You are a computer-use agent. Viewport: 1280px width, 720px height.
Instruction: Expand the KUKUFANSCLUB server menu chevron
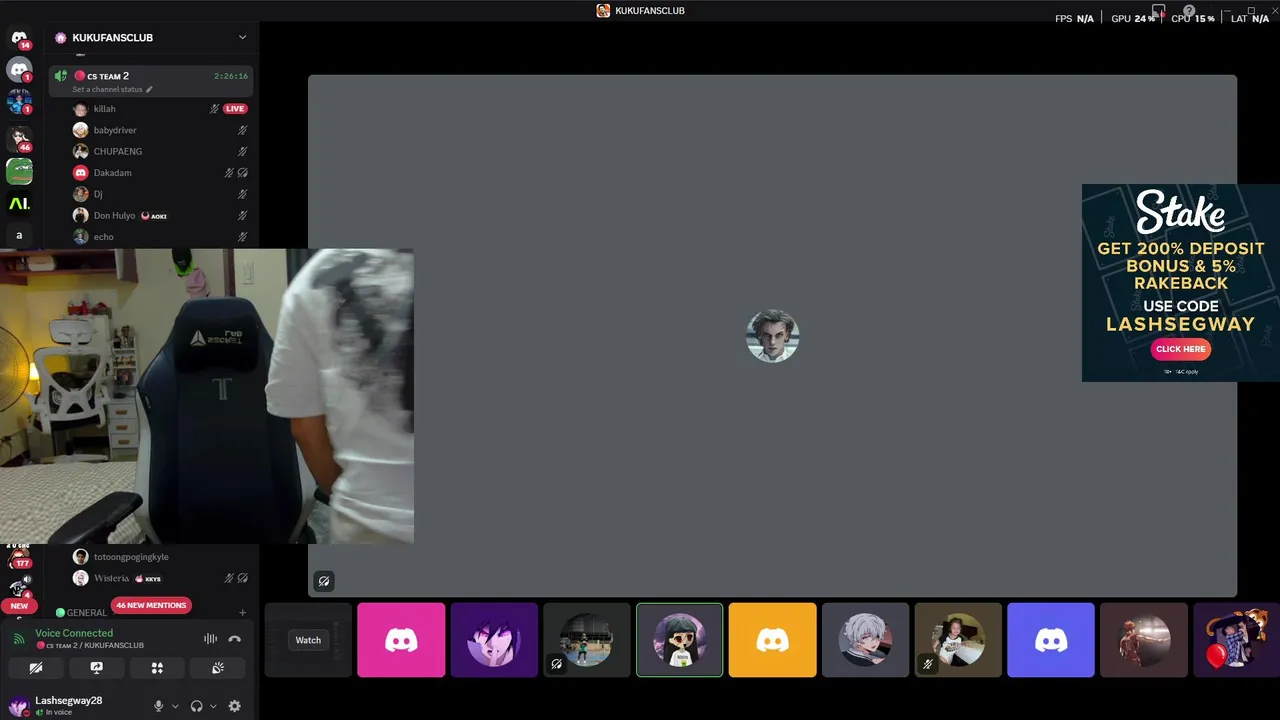click(x=242, y=38)
